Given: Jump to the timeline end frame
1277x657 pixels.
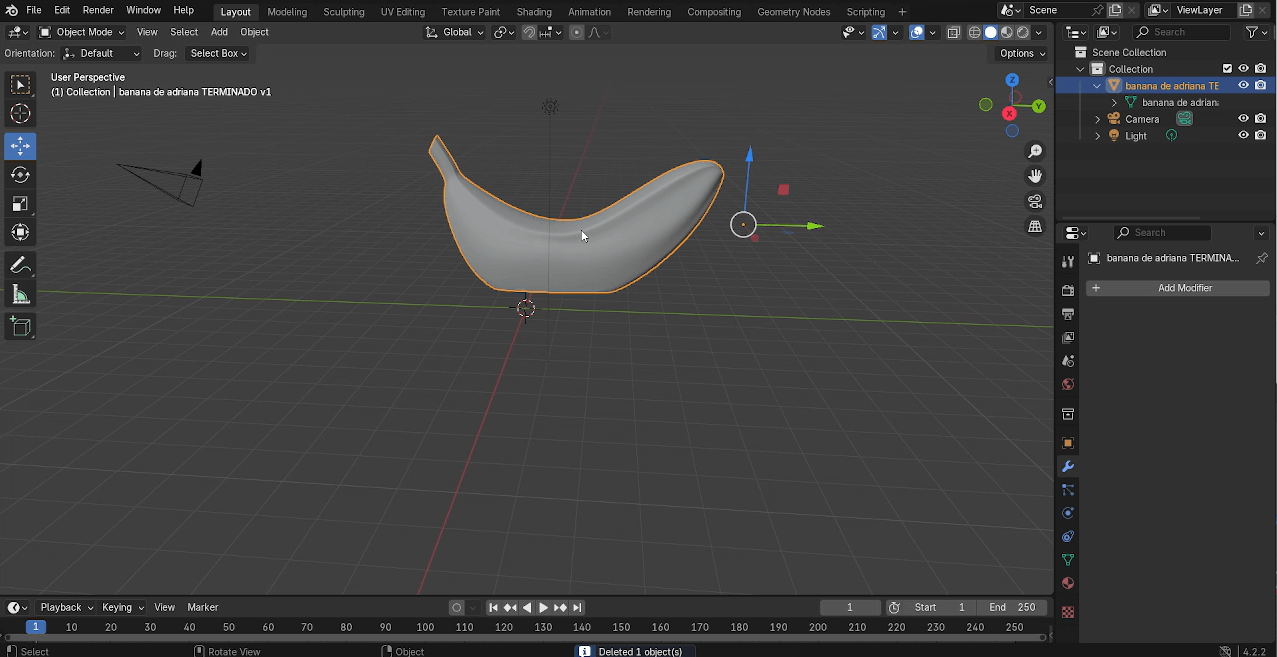Looking at the screenshot, I should coord(577,607).
